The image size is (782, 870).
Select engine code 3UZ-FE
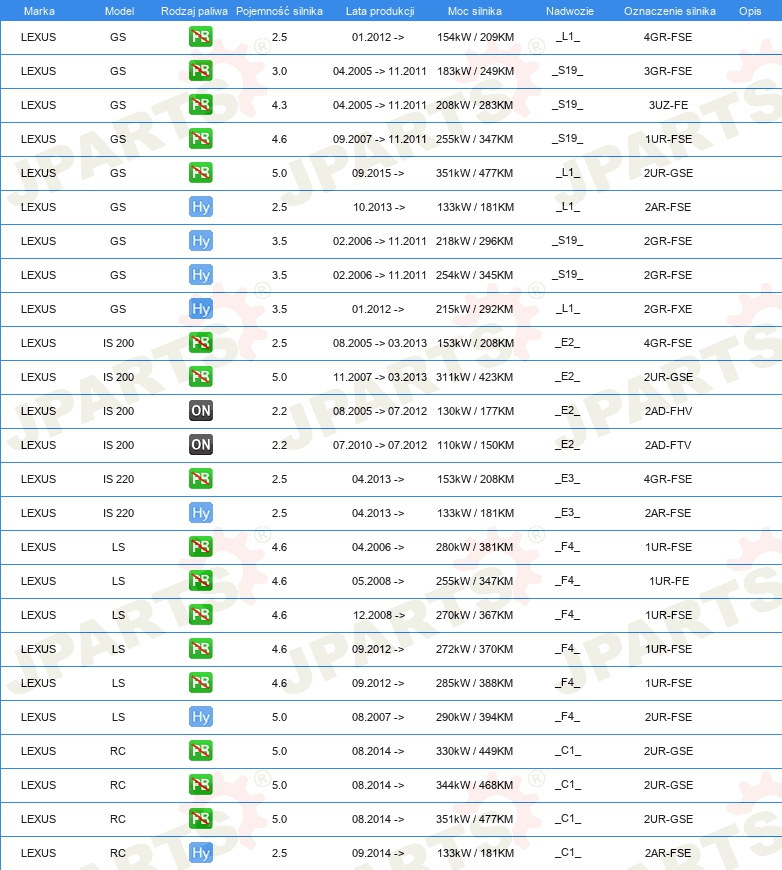click(668, 105)
